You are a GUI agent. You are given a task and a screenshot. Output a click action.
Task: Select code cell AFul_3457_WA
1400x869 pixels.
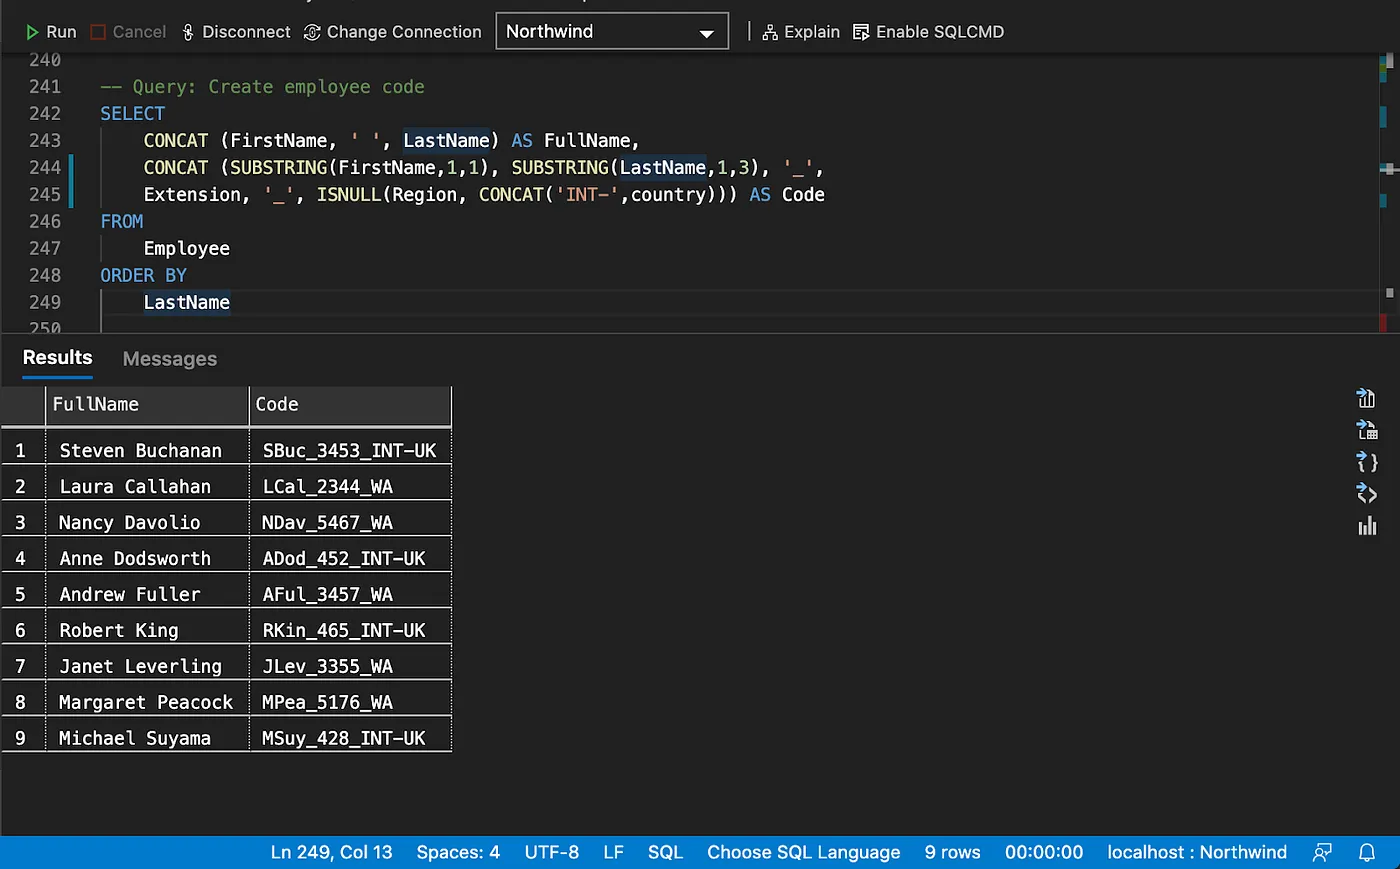tap(350, 595)
